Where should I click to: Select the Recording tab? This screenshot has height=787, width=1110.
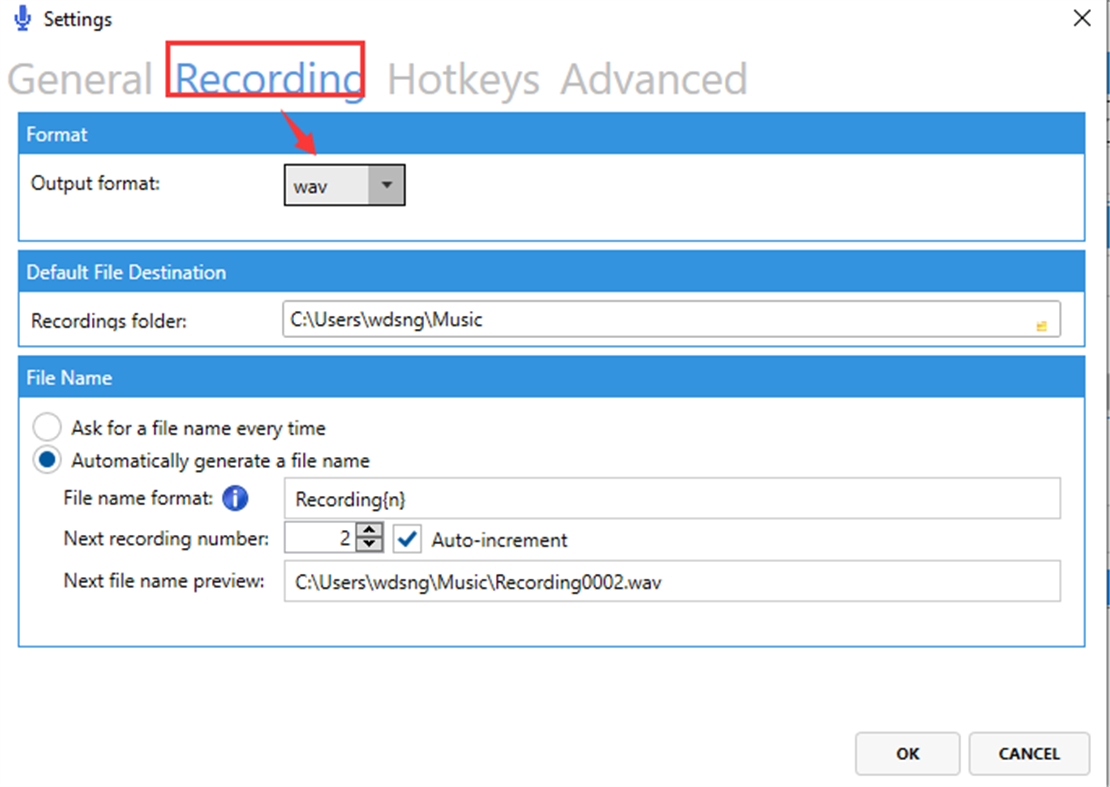[265, 79]
